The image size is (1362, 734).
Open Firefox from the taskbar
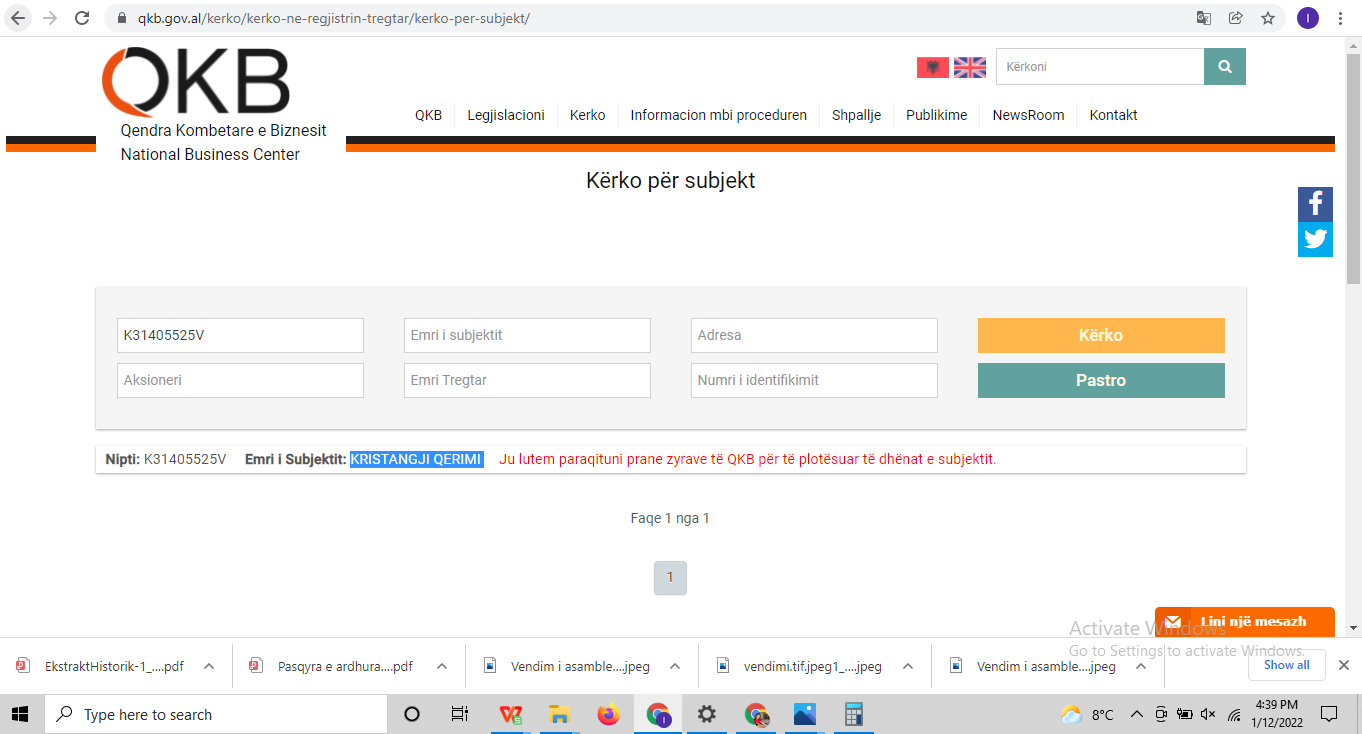(x=608, y=714)
